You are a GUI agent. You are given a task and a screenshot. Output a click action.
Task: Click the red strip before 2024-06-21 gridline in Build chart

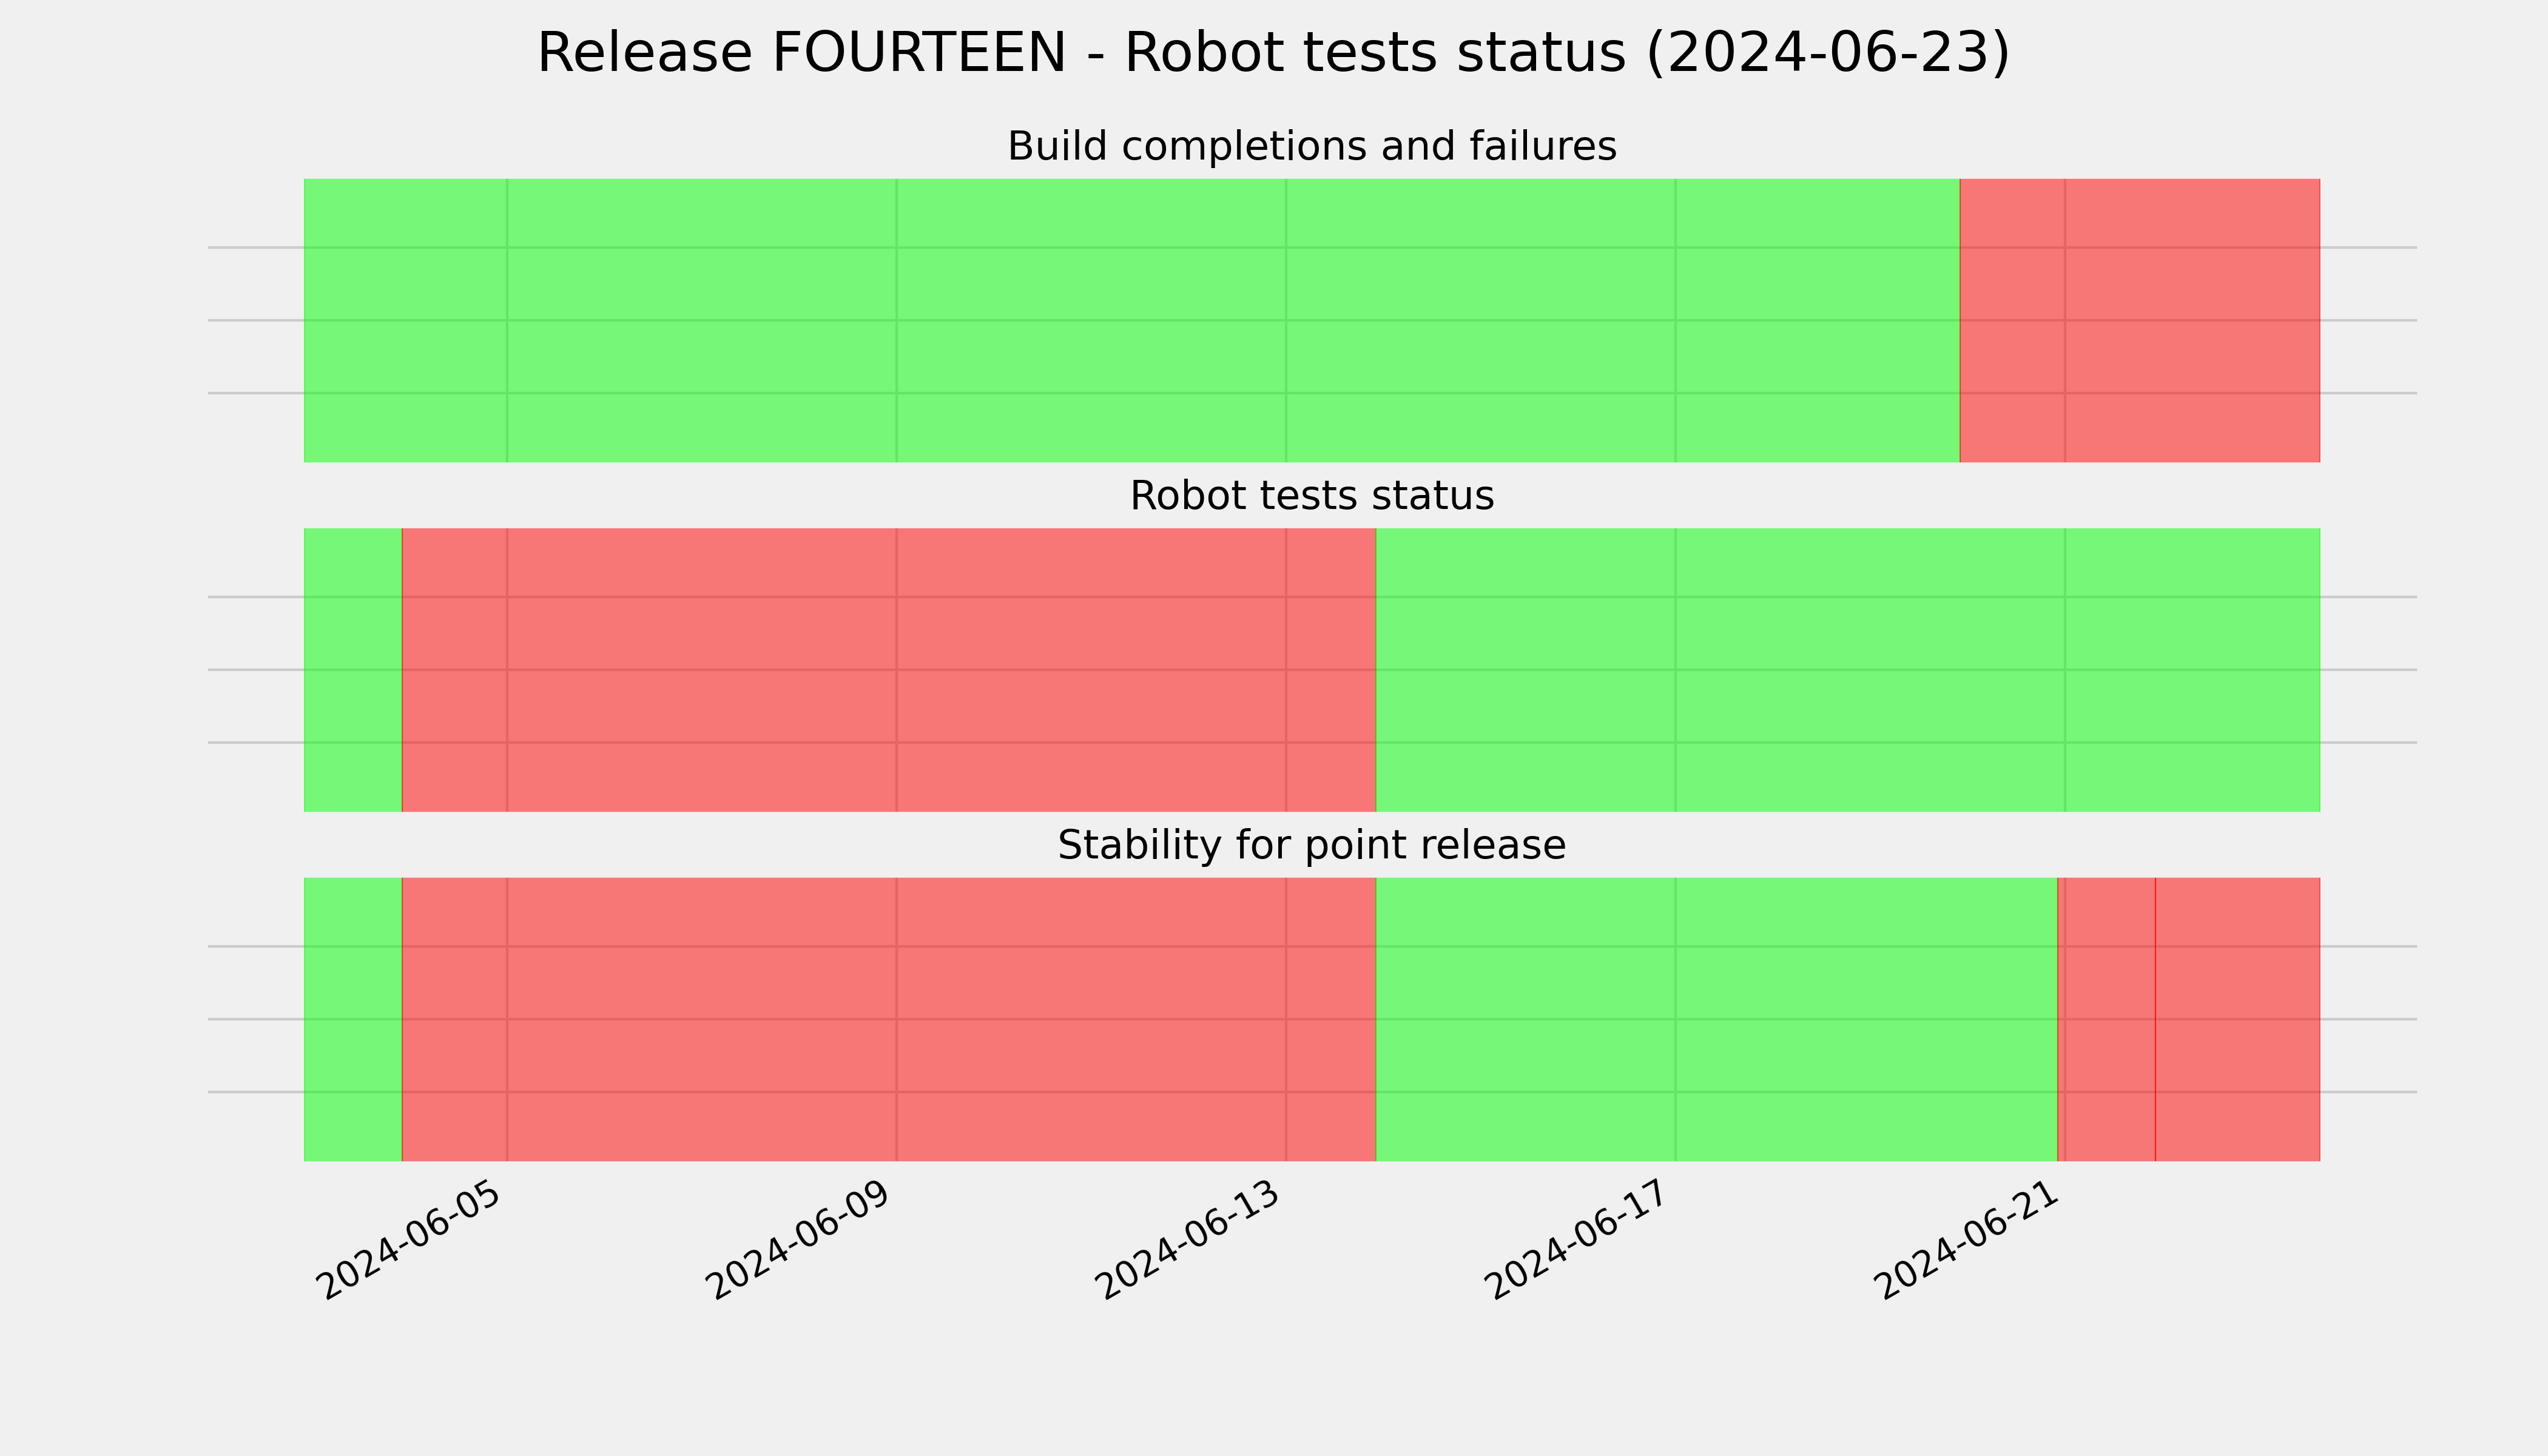[x=2012, y=320]
